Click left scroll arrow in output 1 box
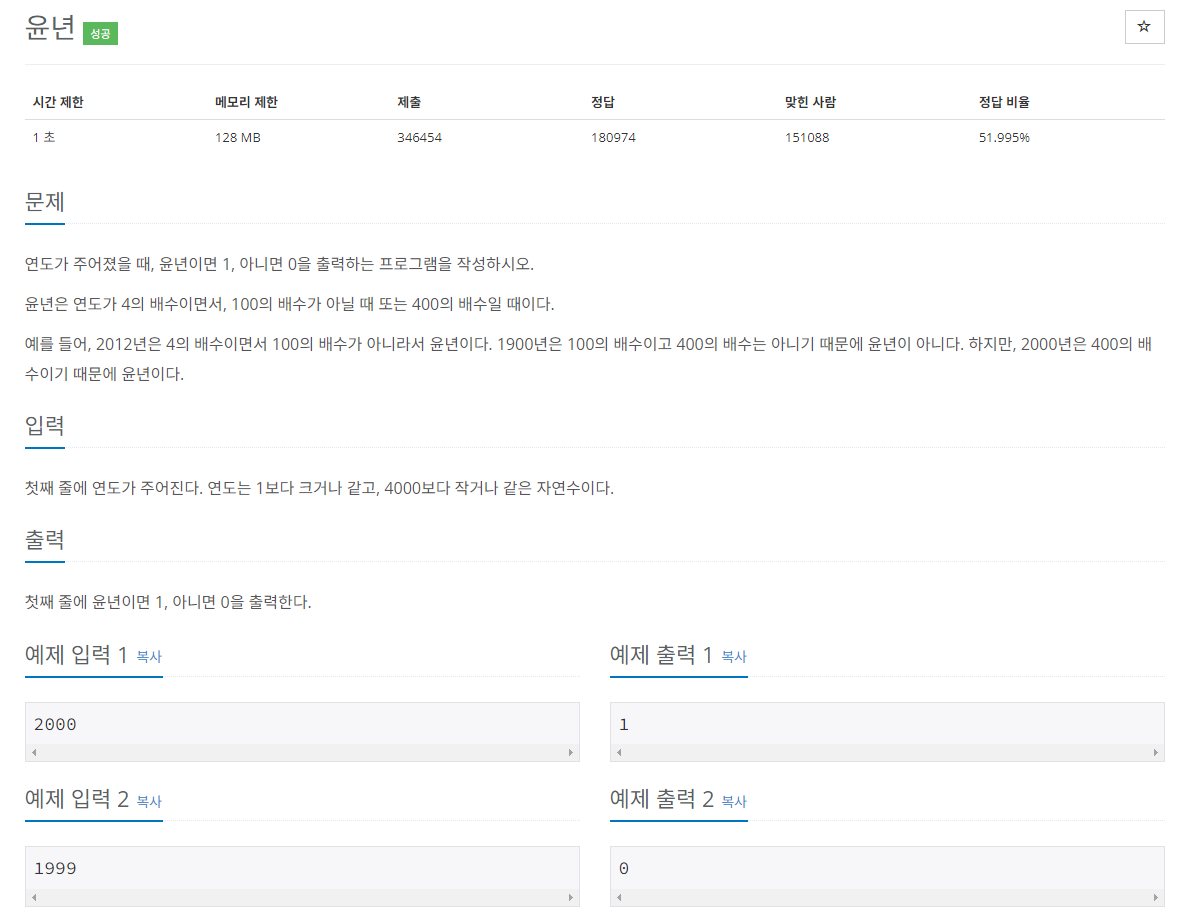Viewport: 1196px width, 924px height. [619, 752]
